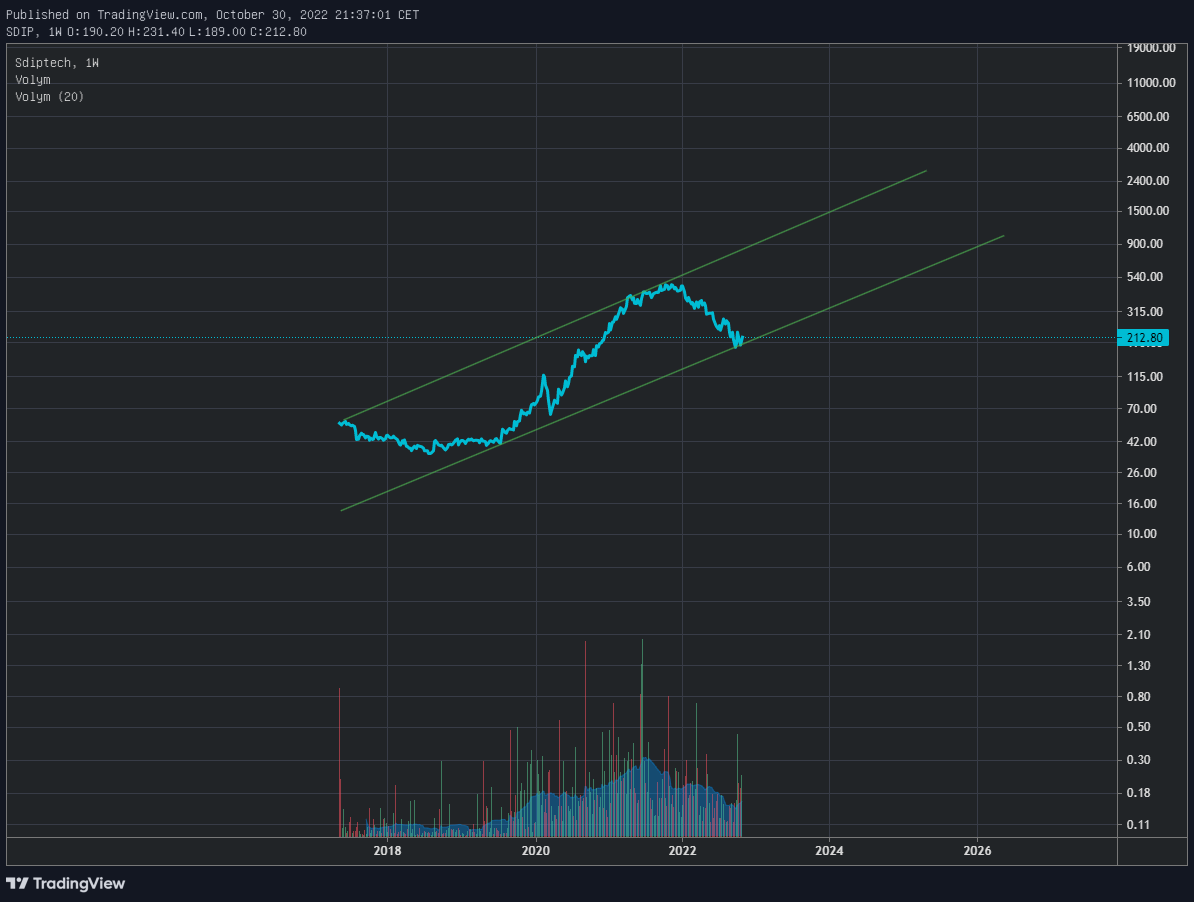The width and height of the screenshot is (1194, 902).
Task: Click the 2.10 price scale label
Action: tap(1139, 635)
